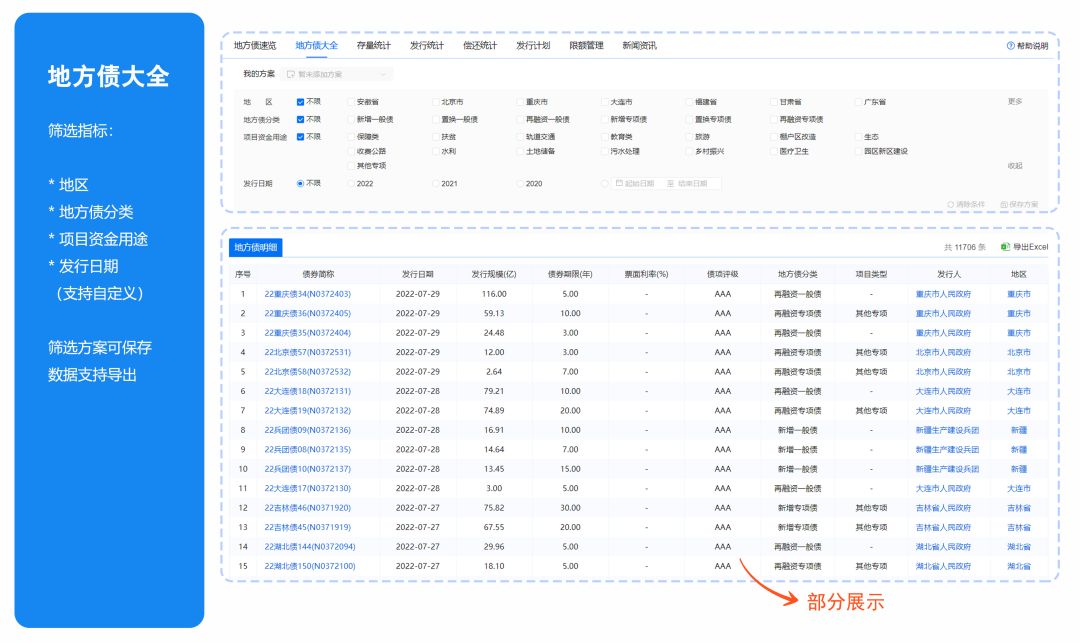1080x643 pixels.
Task: Click the Excel export icon
Action: click(1005, 246)
